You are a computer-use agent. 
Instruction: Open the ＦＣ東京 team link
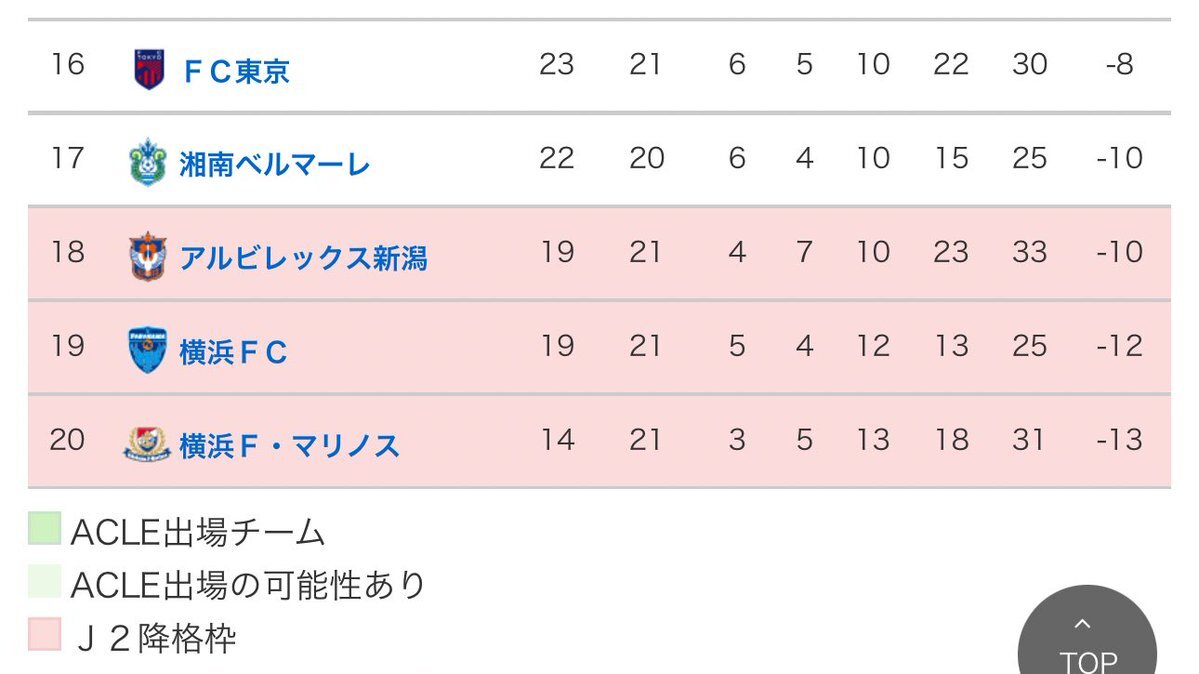(x=236, y=71)
